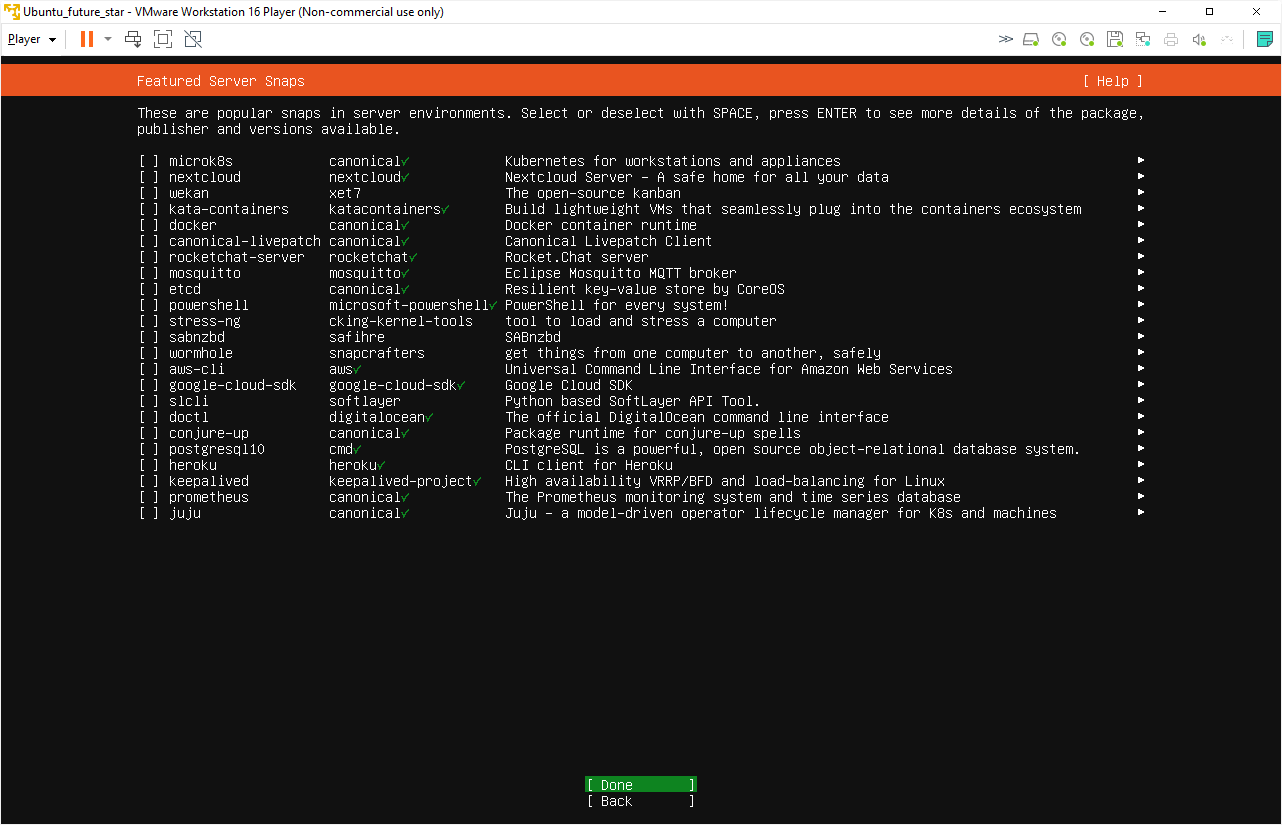This screenshot has height=825, width=1282.
Task: Open the Player menu
Action: (x=32, y=39)
